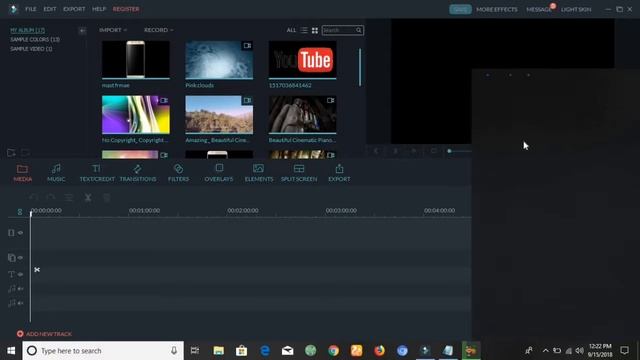This screenshot has width=640, height=360.
Task: Click the Undo icon above timeline
Action: 33,198
